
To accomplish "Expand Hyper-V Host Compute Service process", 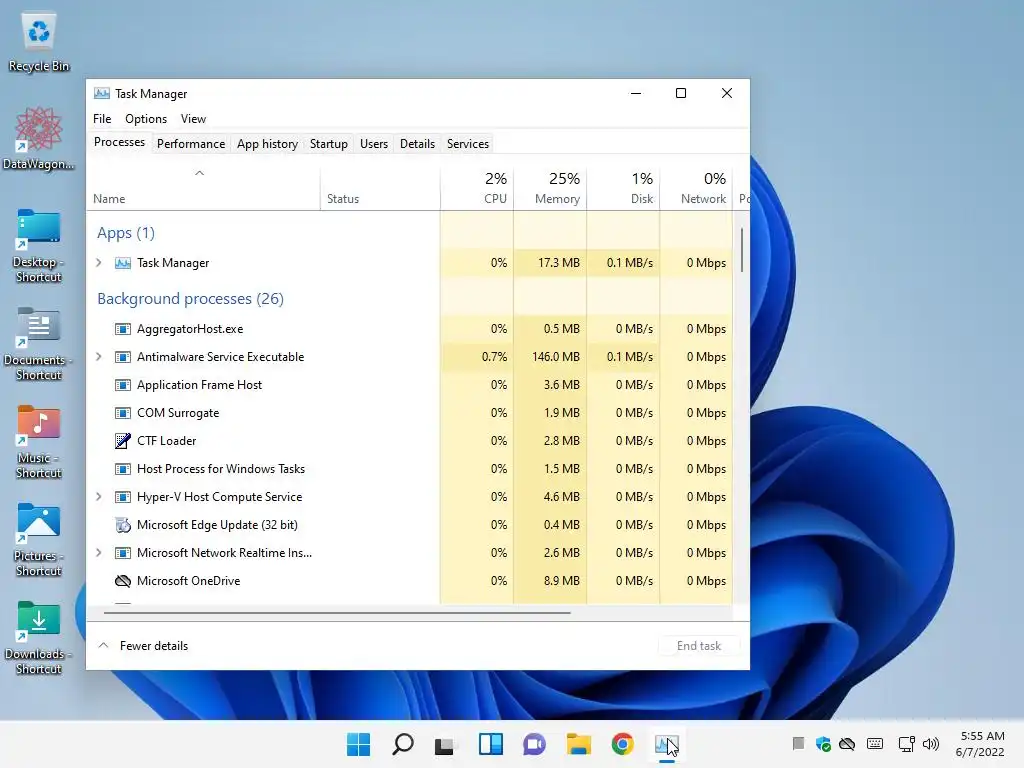I will point(99,497).
